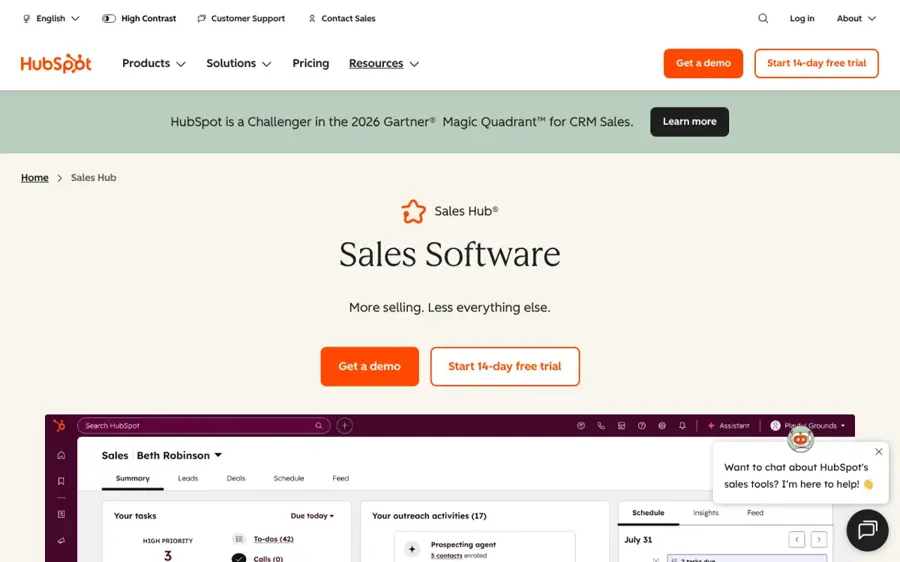Click the Search HubSpot input field
900x562 pixels.
point(204,425)
